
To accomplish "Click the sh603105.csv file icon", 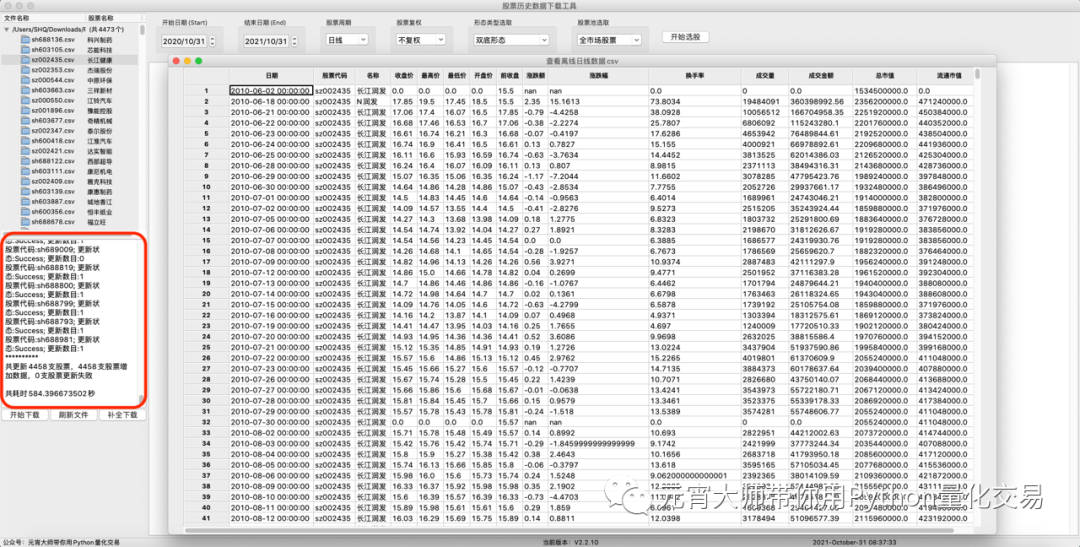I will click(x=25, y=50).
